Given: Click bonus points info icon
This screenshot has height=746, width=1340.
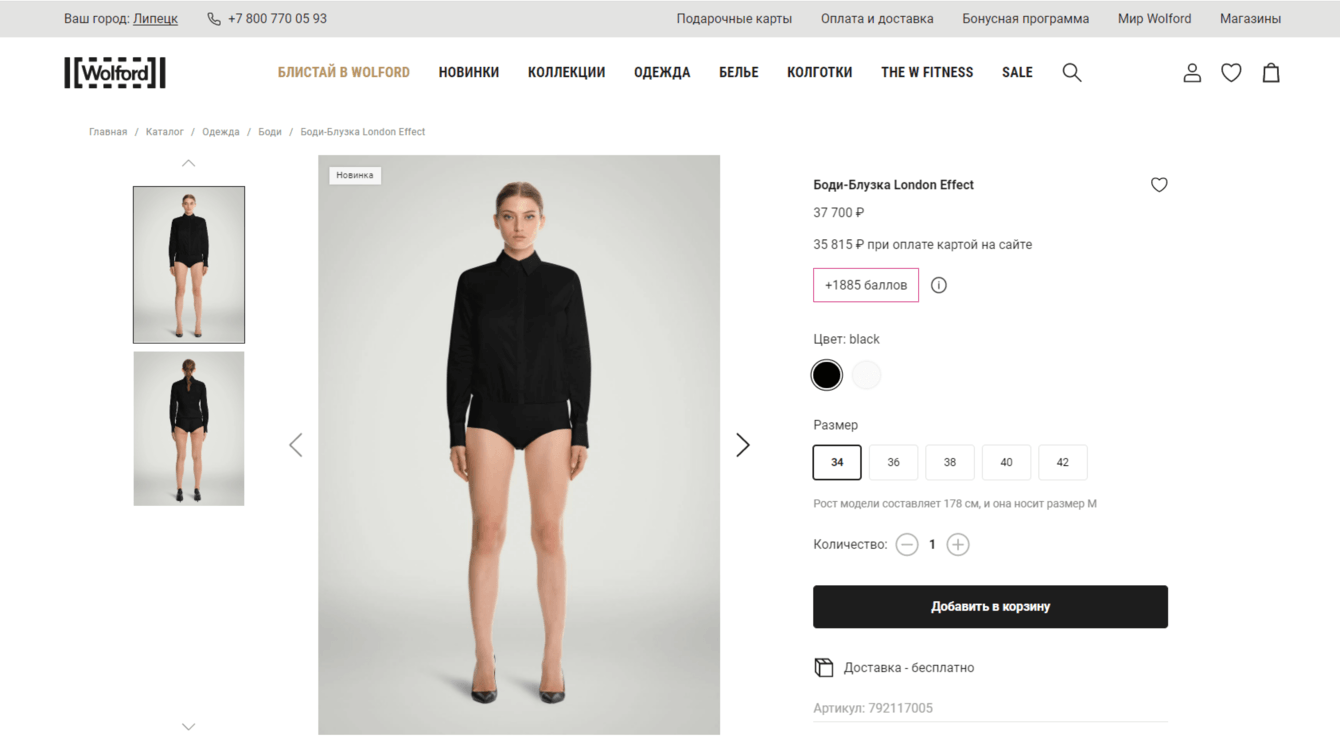Looking at the screenshot, I should (x=938, y=285).
